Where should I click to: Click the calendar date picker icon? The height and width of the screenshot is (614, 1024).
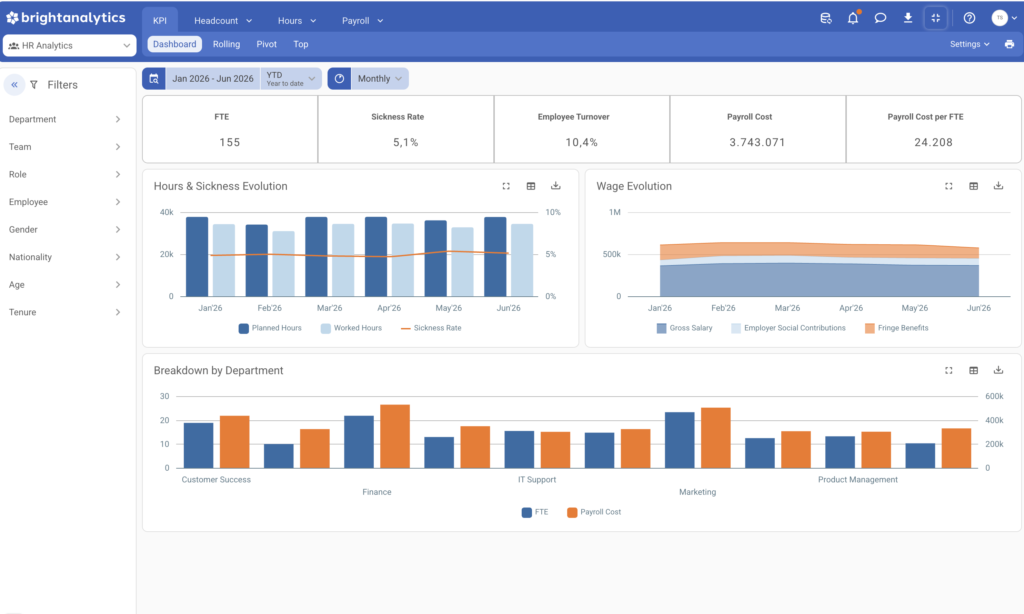click(154, 79)
